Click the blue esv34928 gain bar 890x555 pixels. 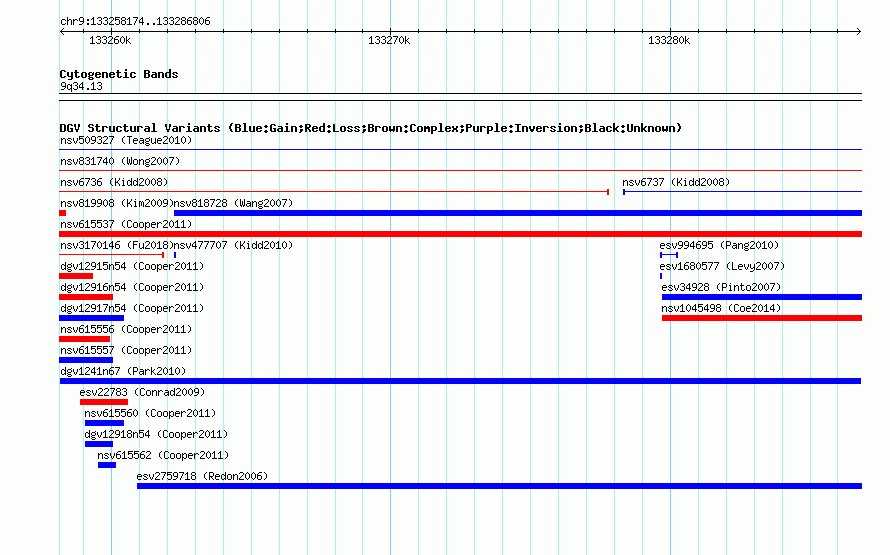click(762, 297)
